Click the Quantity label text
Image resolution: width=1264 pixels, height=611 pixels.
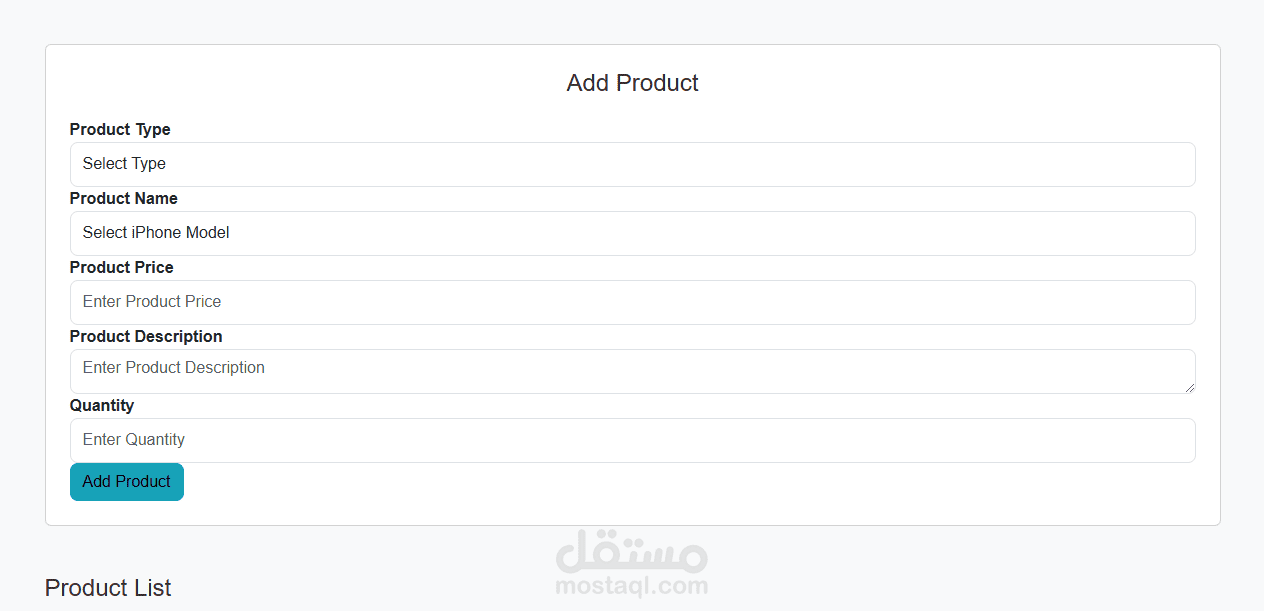[102, 405]
